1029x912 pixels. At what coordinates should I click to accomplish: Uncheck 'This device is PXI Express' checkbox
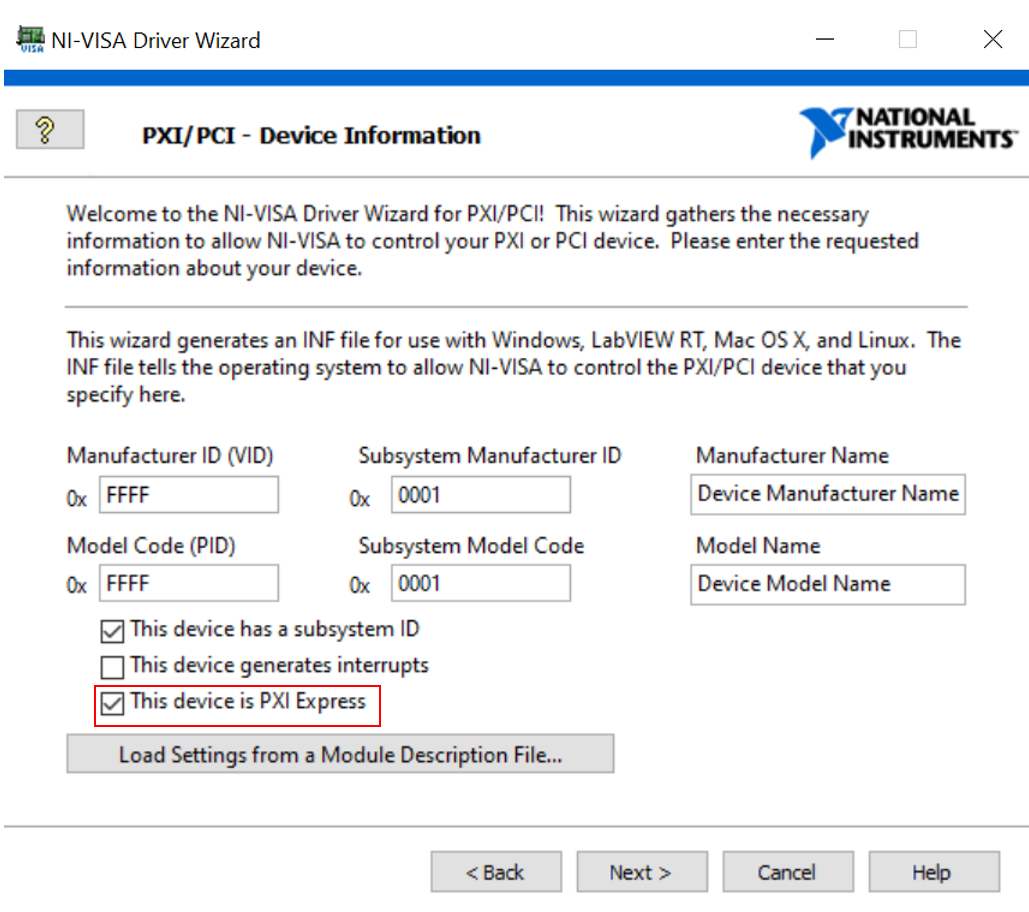[x=112, y=703]
